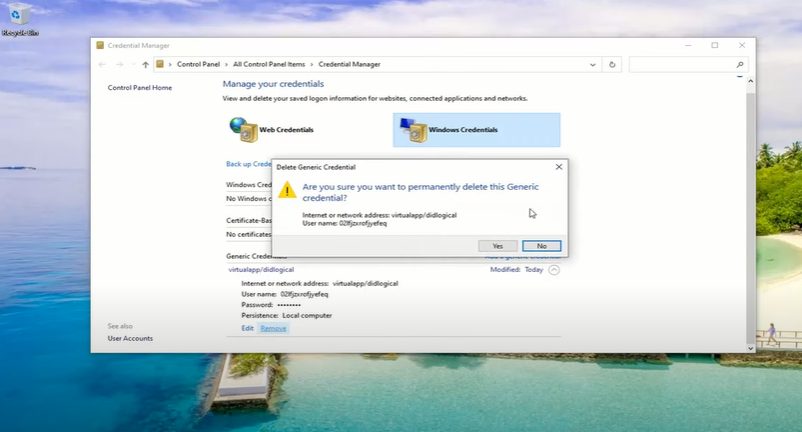Click the masked Password value
This screenshot has width=802, height=432.
coord(289,305)
